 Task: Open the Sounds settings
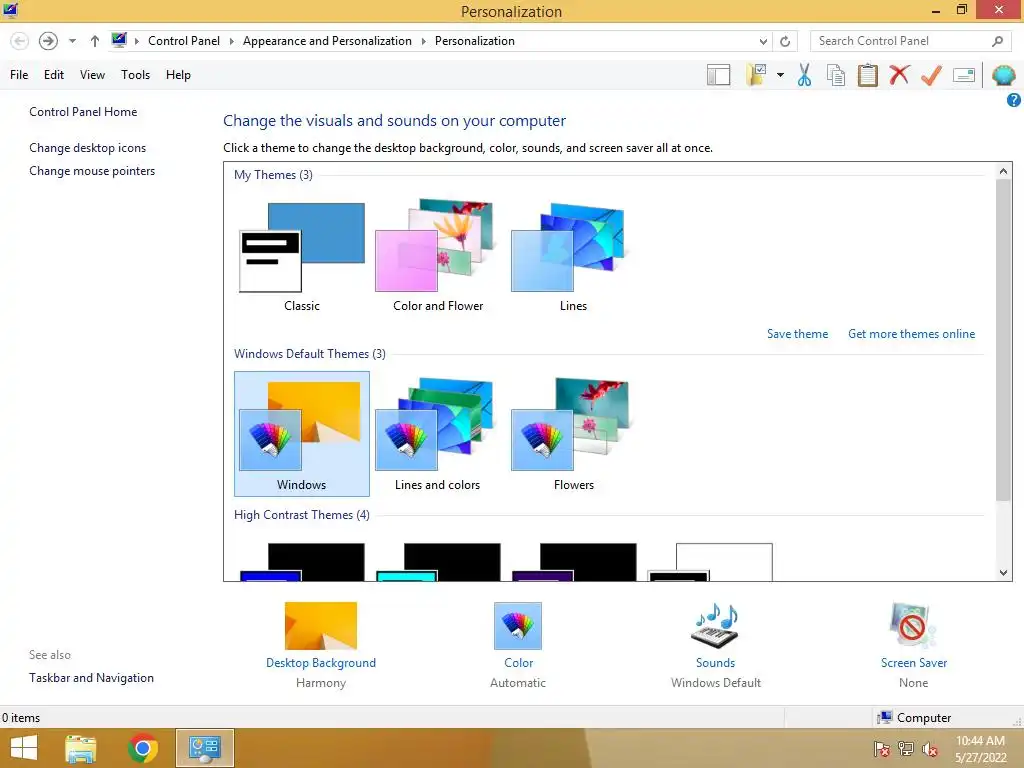715,636
